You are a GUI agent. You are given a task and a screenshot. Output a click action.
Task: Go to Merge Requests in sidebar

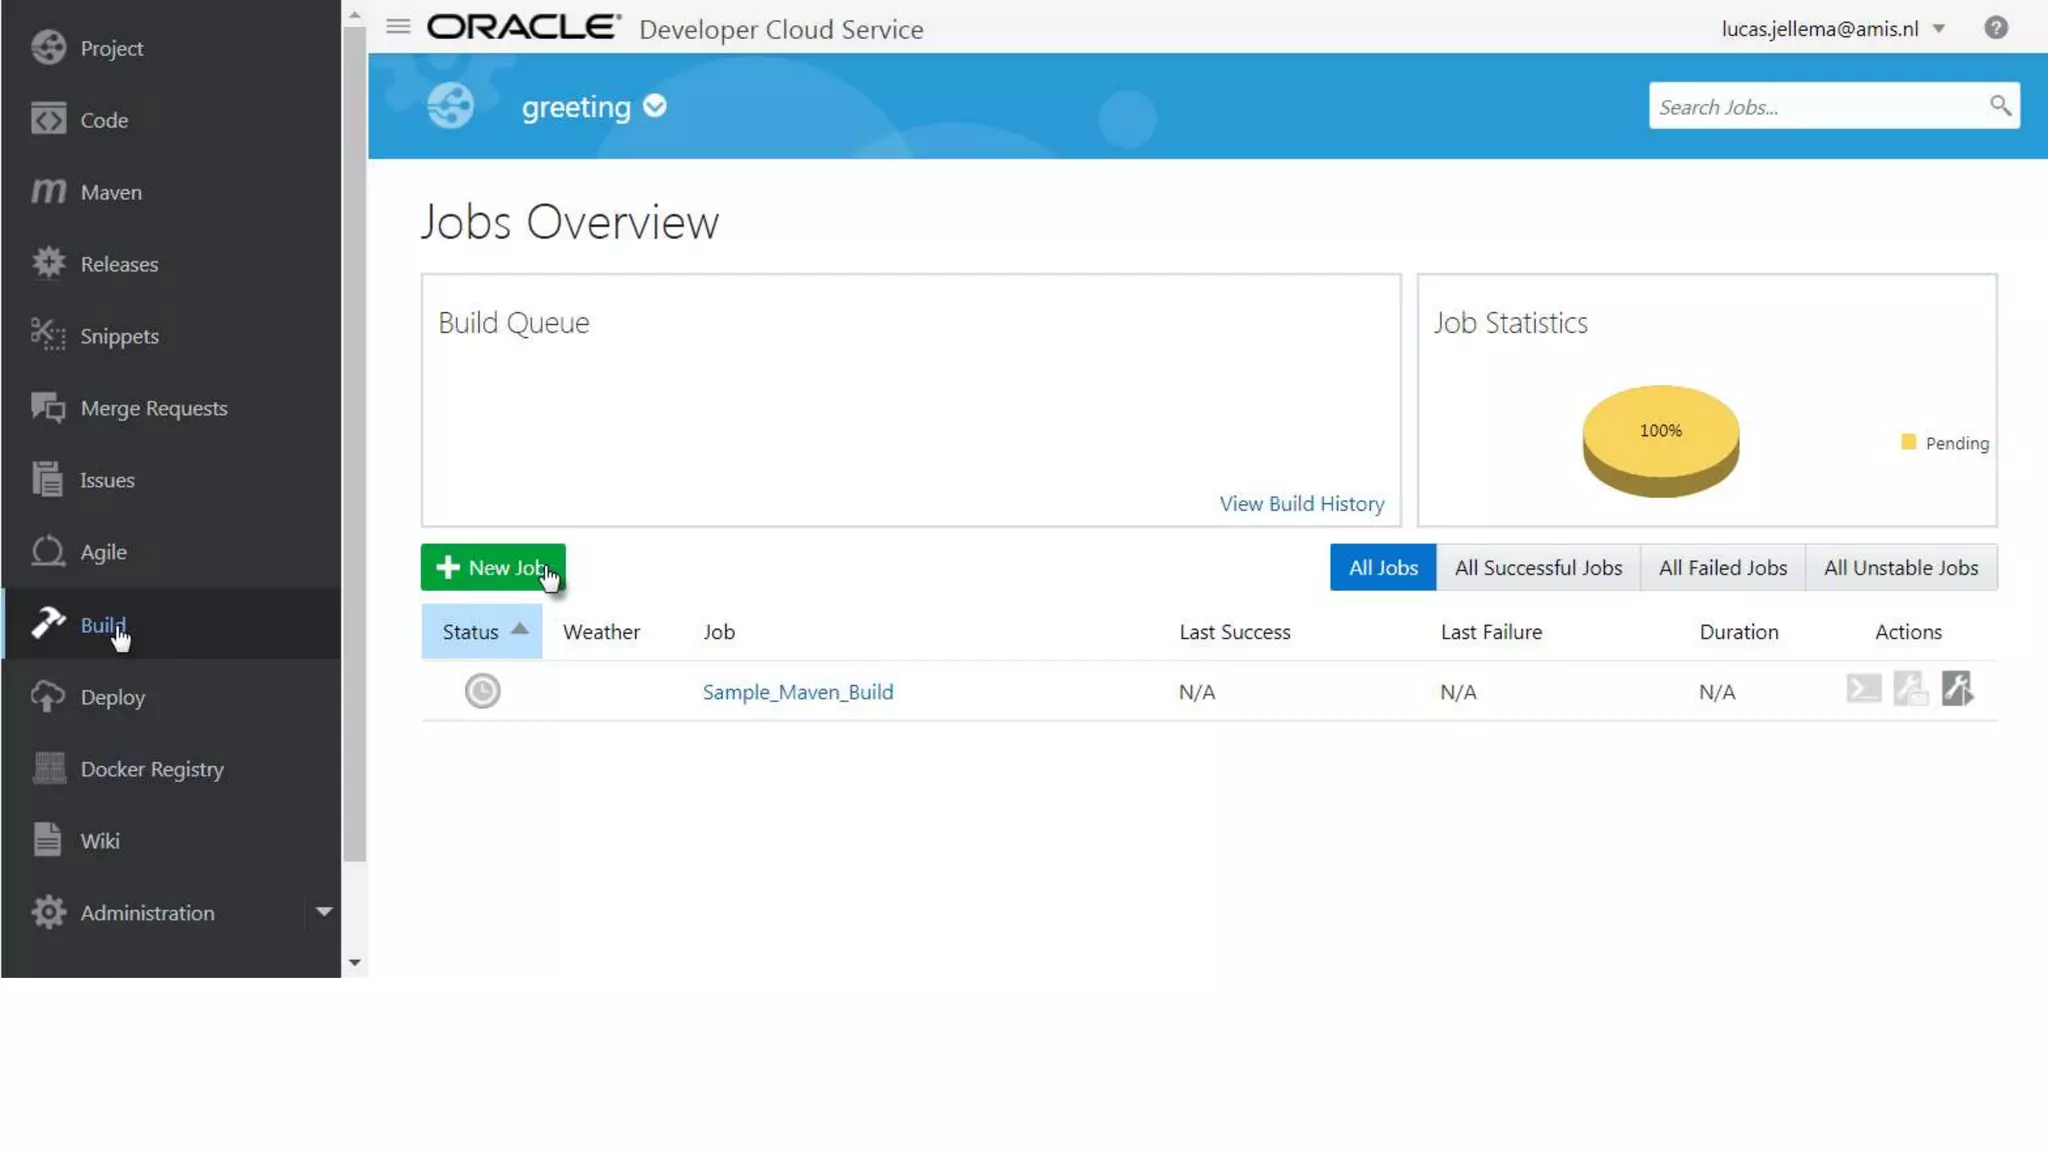(153, 408)
